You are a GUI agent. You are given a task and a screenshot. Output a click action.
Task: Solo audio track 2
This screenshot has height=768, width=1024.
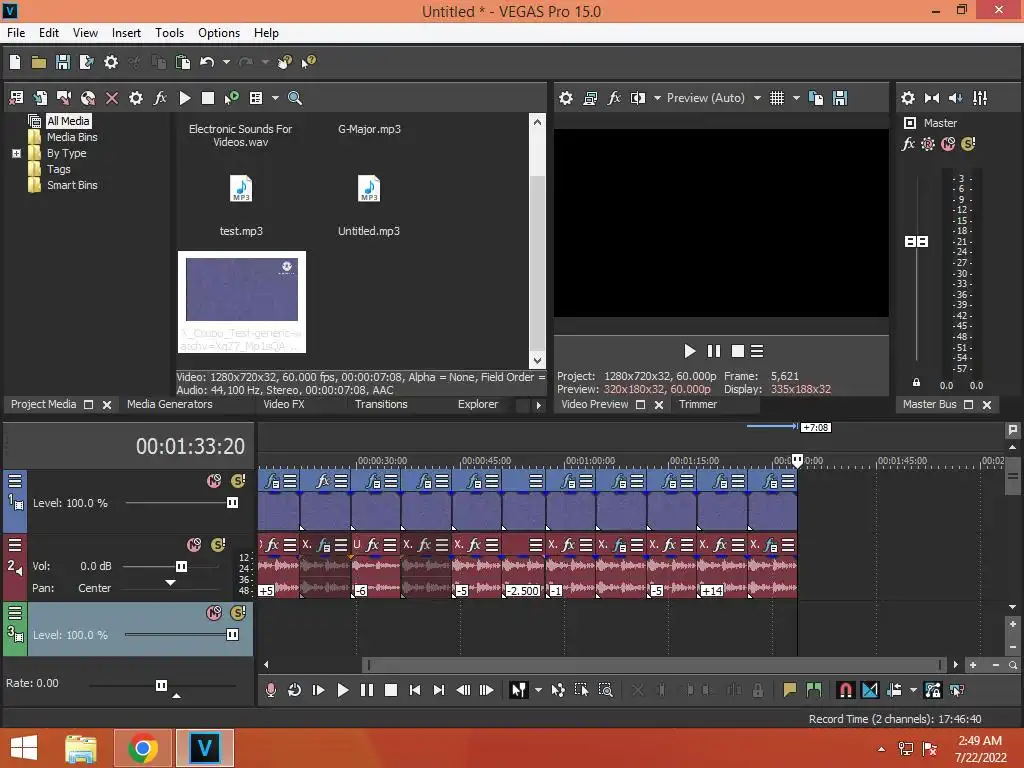pos(218,545)
